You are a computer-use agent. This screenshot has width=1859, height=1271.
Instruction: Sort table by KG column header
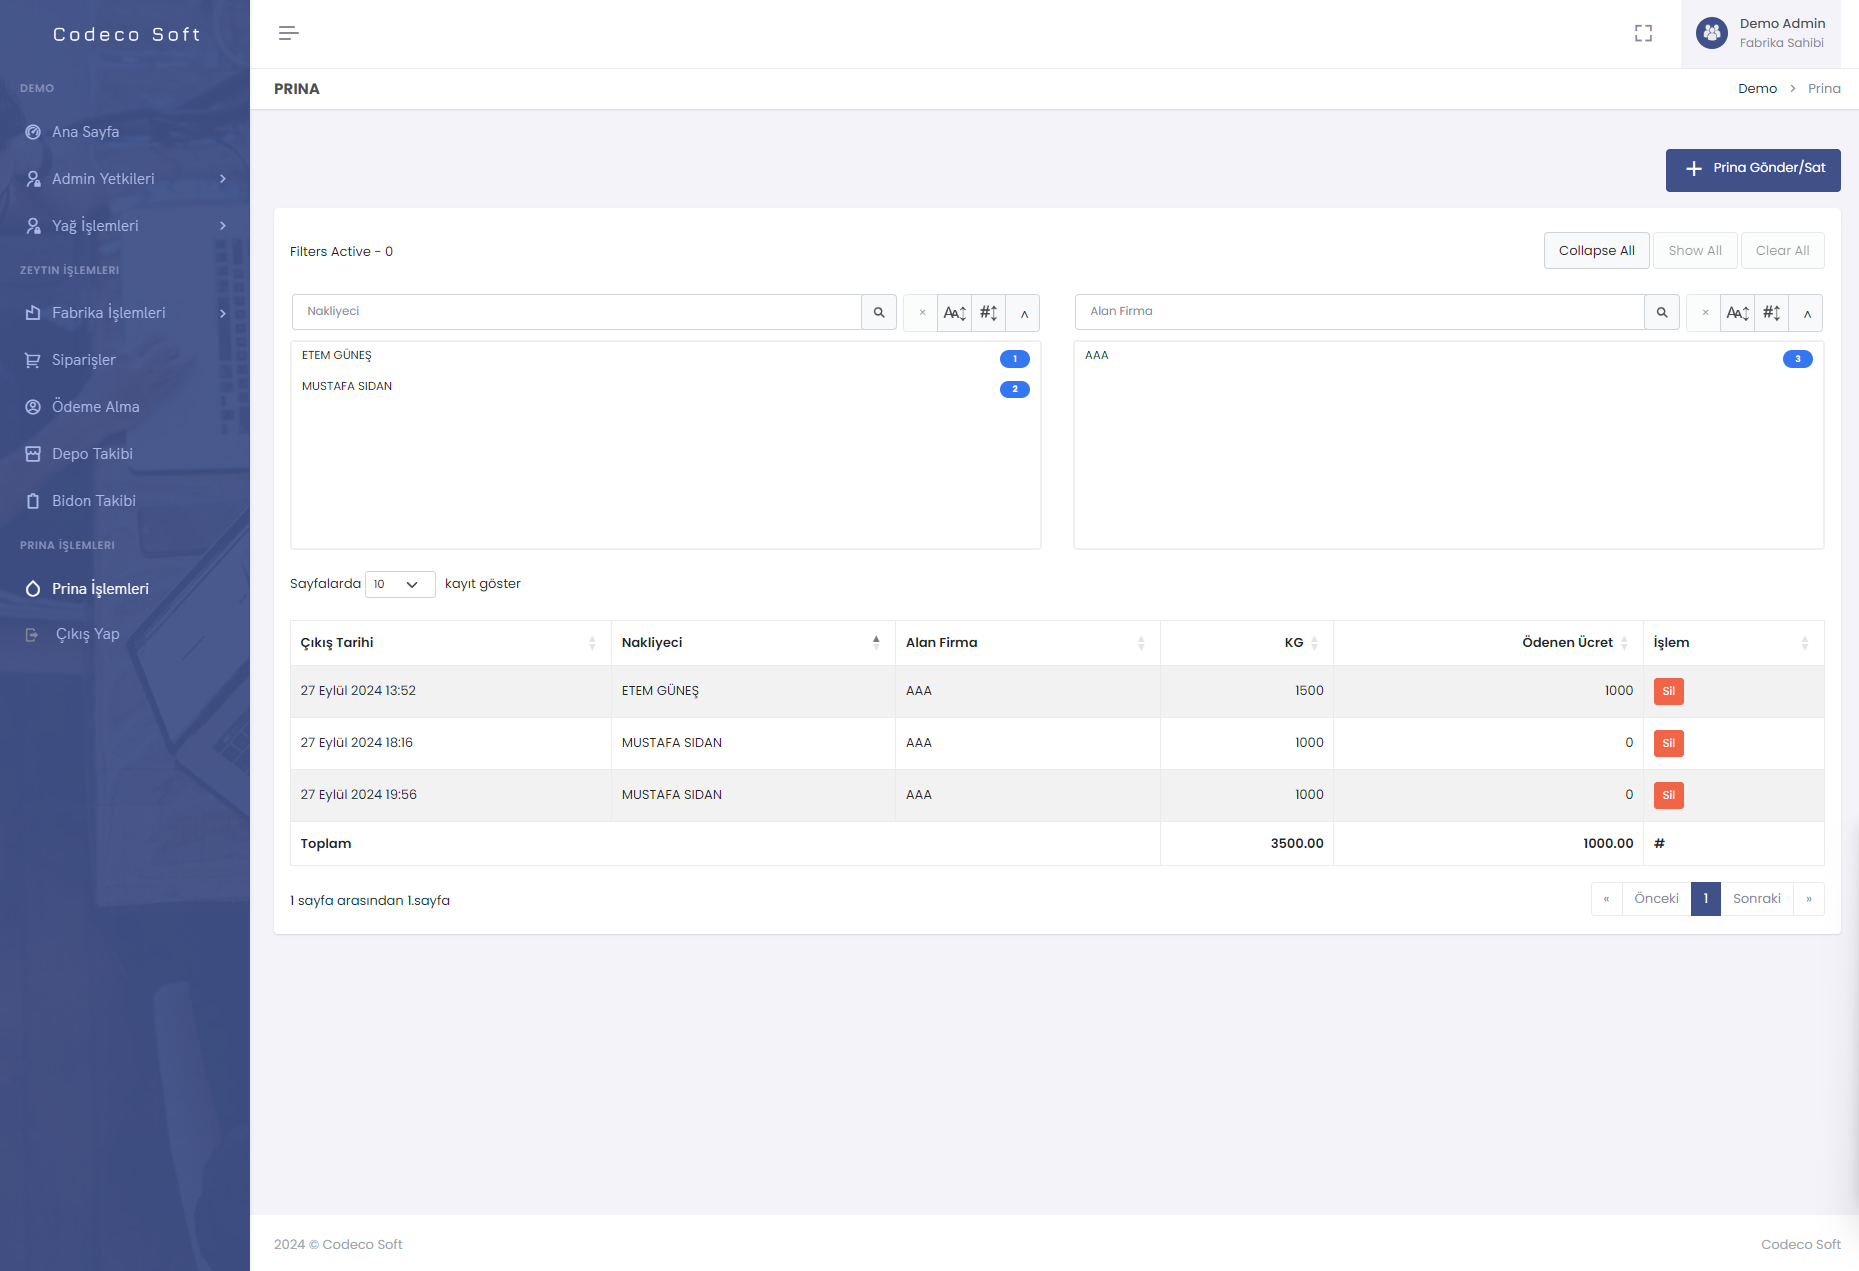(x=1294, y=643)
